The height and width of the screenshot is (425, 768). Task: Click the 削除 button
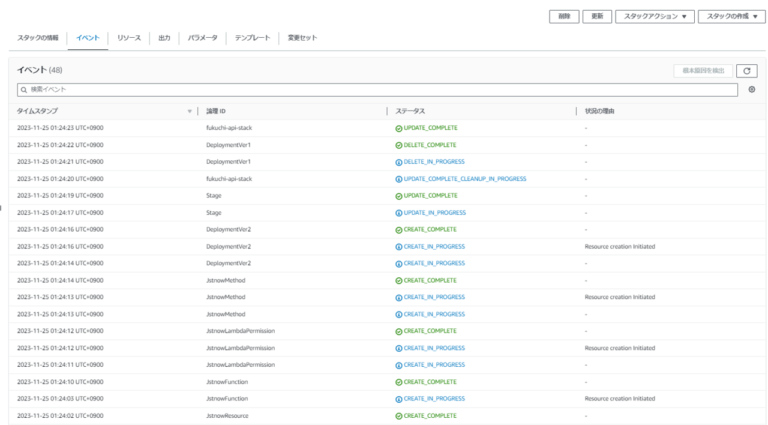(x=564, y=16)
